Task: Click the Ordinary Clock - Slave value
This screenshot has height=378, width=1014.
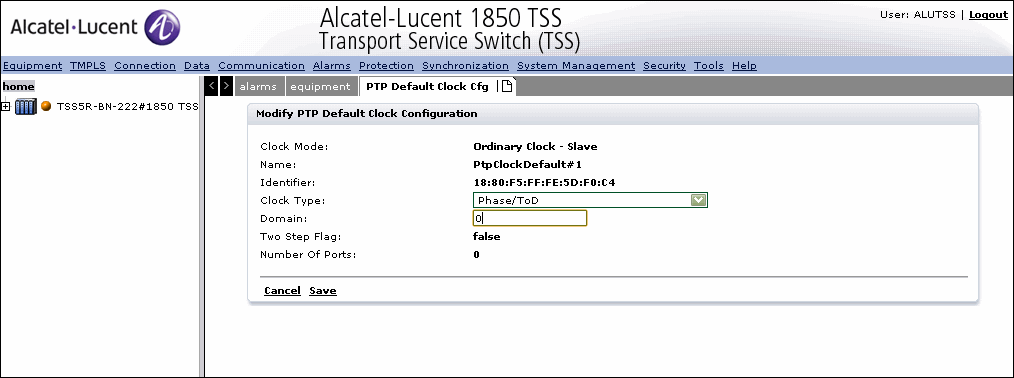Action: click(535, 146)
